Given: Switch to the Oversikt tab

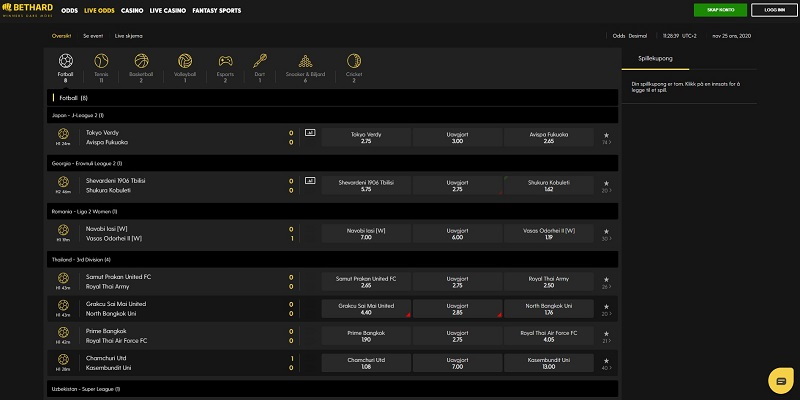Looking at the screenshot, I should pyautogui.click(x=61, y=36).
